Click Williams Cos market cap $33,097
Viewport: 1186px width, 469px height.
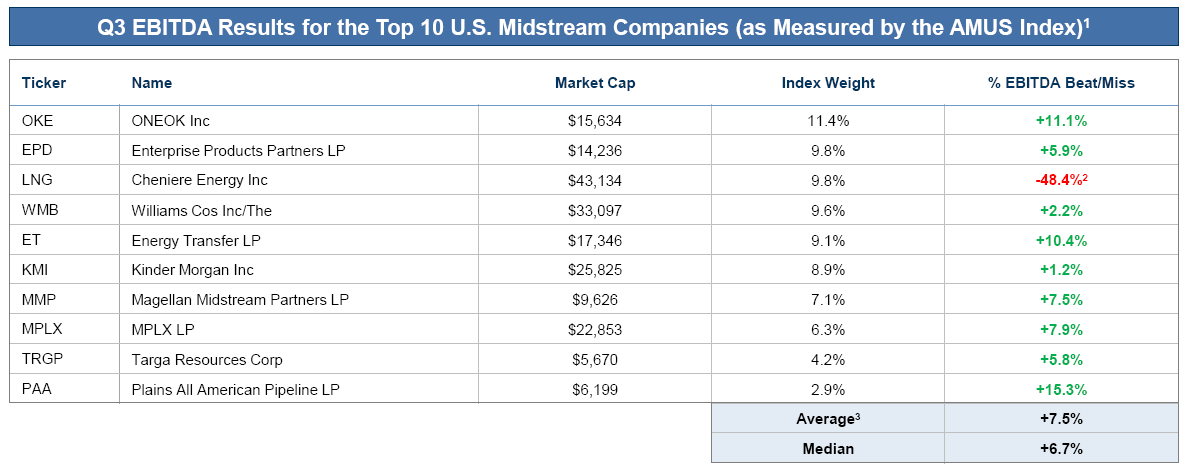[x=595, y=211]
